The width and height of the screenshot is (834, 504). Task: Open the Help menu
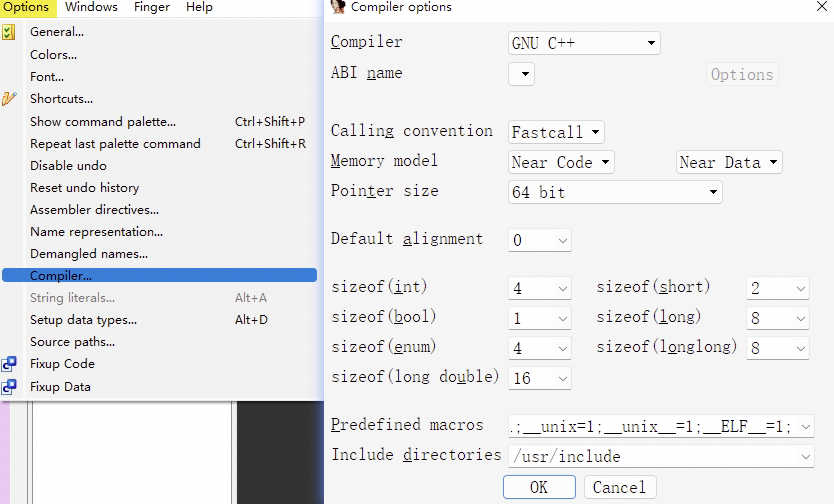(x=199, y=7)
